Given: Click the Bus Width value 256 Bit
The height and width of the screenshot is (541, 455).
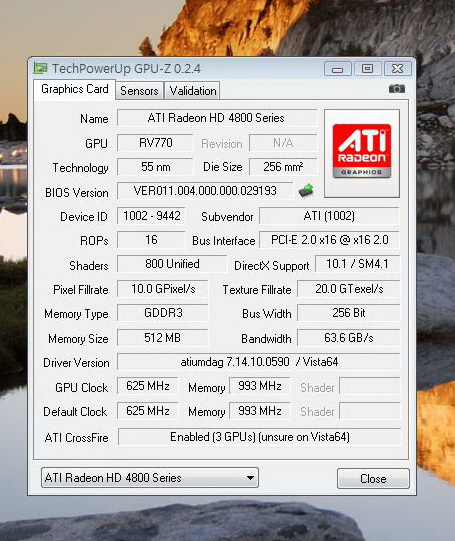Looking at the screenshot, I should 348,313.
